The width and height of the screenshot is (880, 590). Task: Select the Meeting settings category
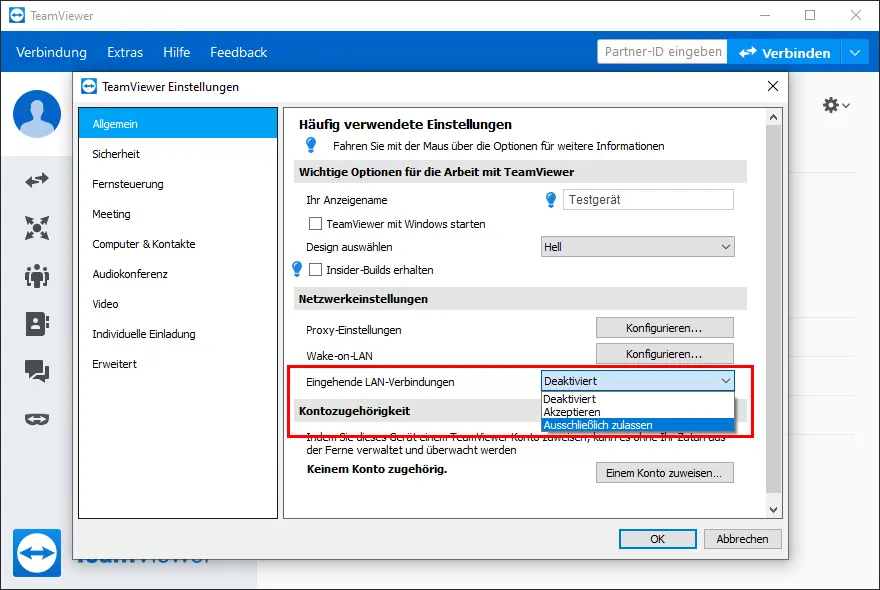[178, 214]
